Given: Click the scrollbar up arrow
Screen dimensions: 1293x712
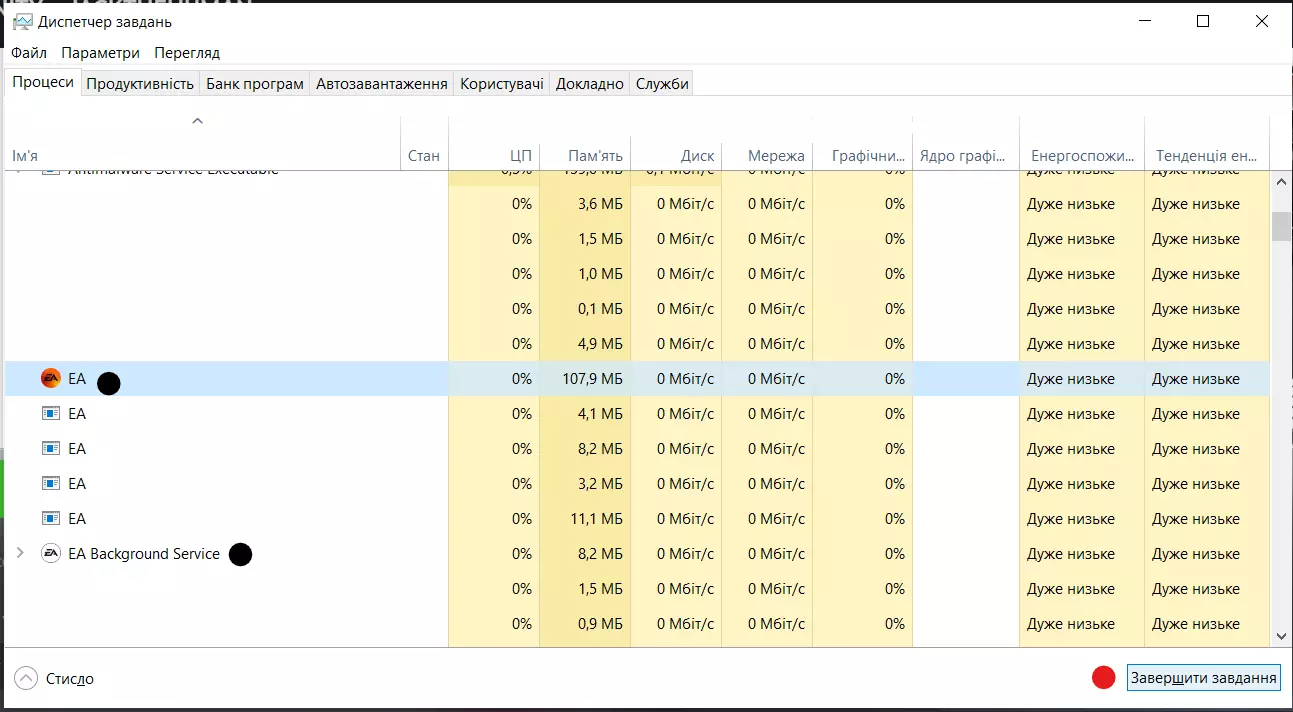Looking at the screenshot, I should click(x=1280, y=182).
